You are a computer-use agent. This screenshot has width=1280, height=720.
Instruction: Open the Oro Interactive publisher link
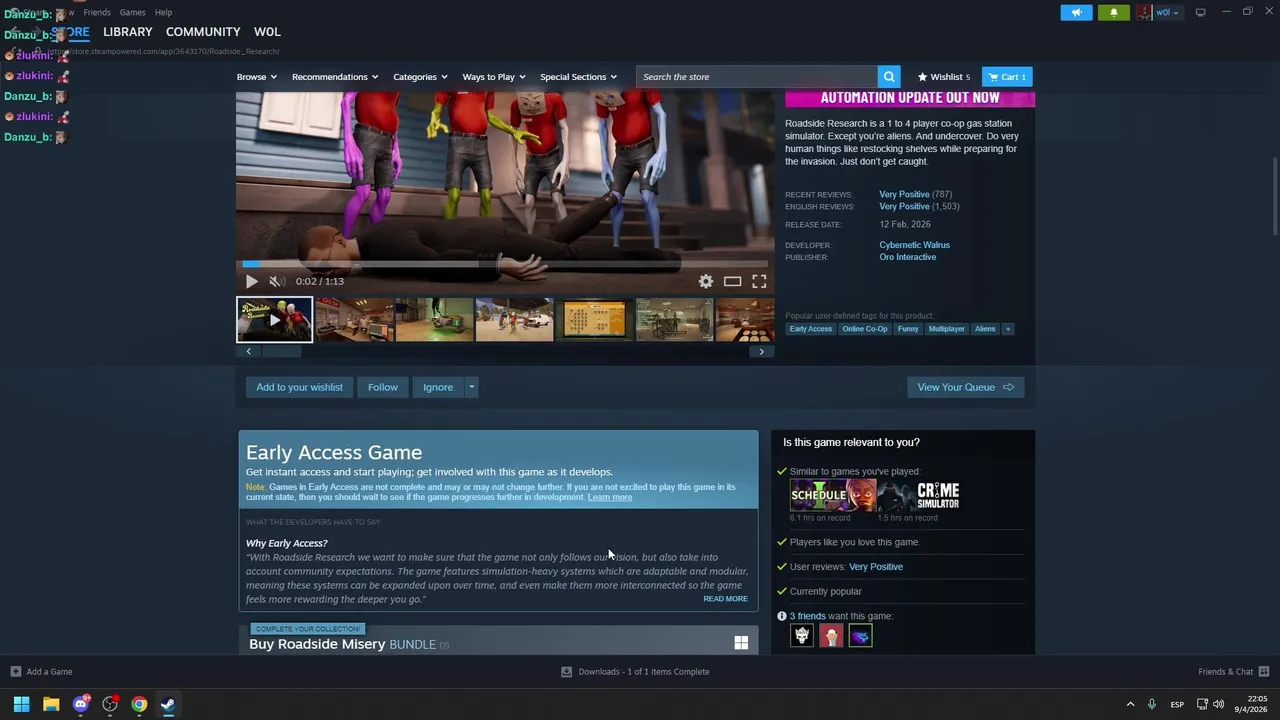(x=908, y=257)
